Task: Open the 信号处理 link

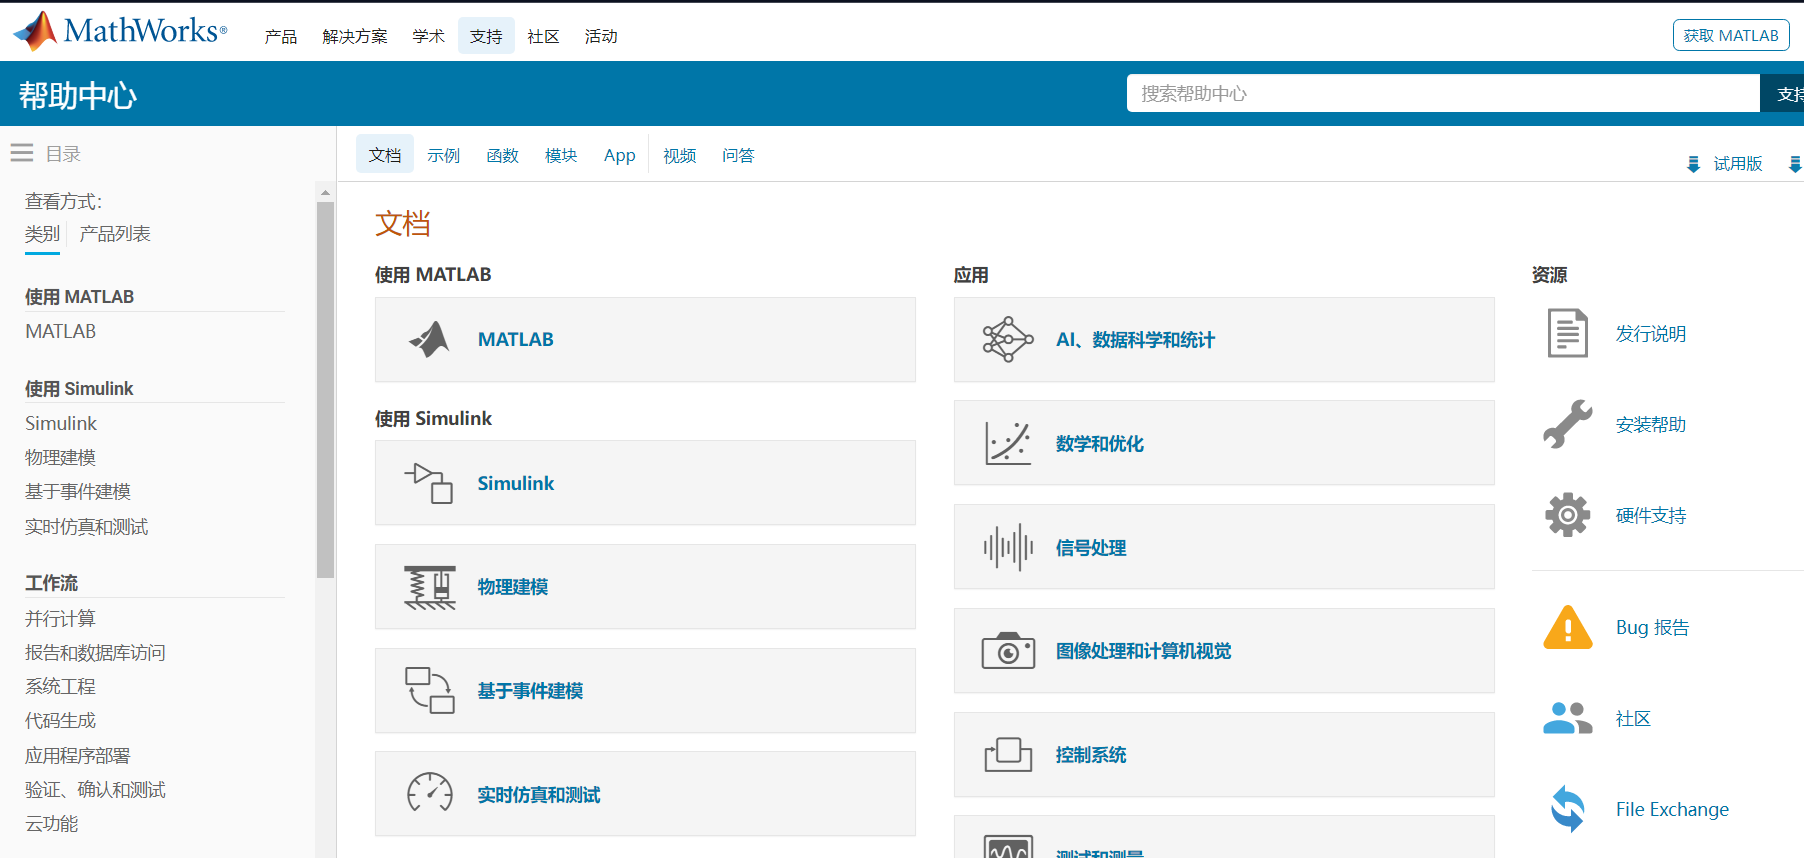Action: click(x=1091, y=547)
